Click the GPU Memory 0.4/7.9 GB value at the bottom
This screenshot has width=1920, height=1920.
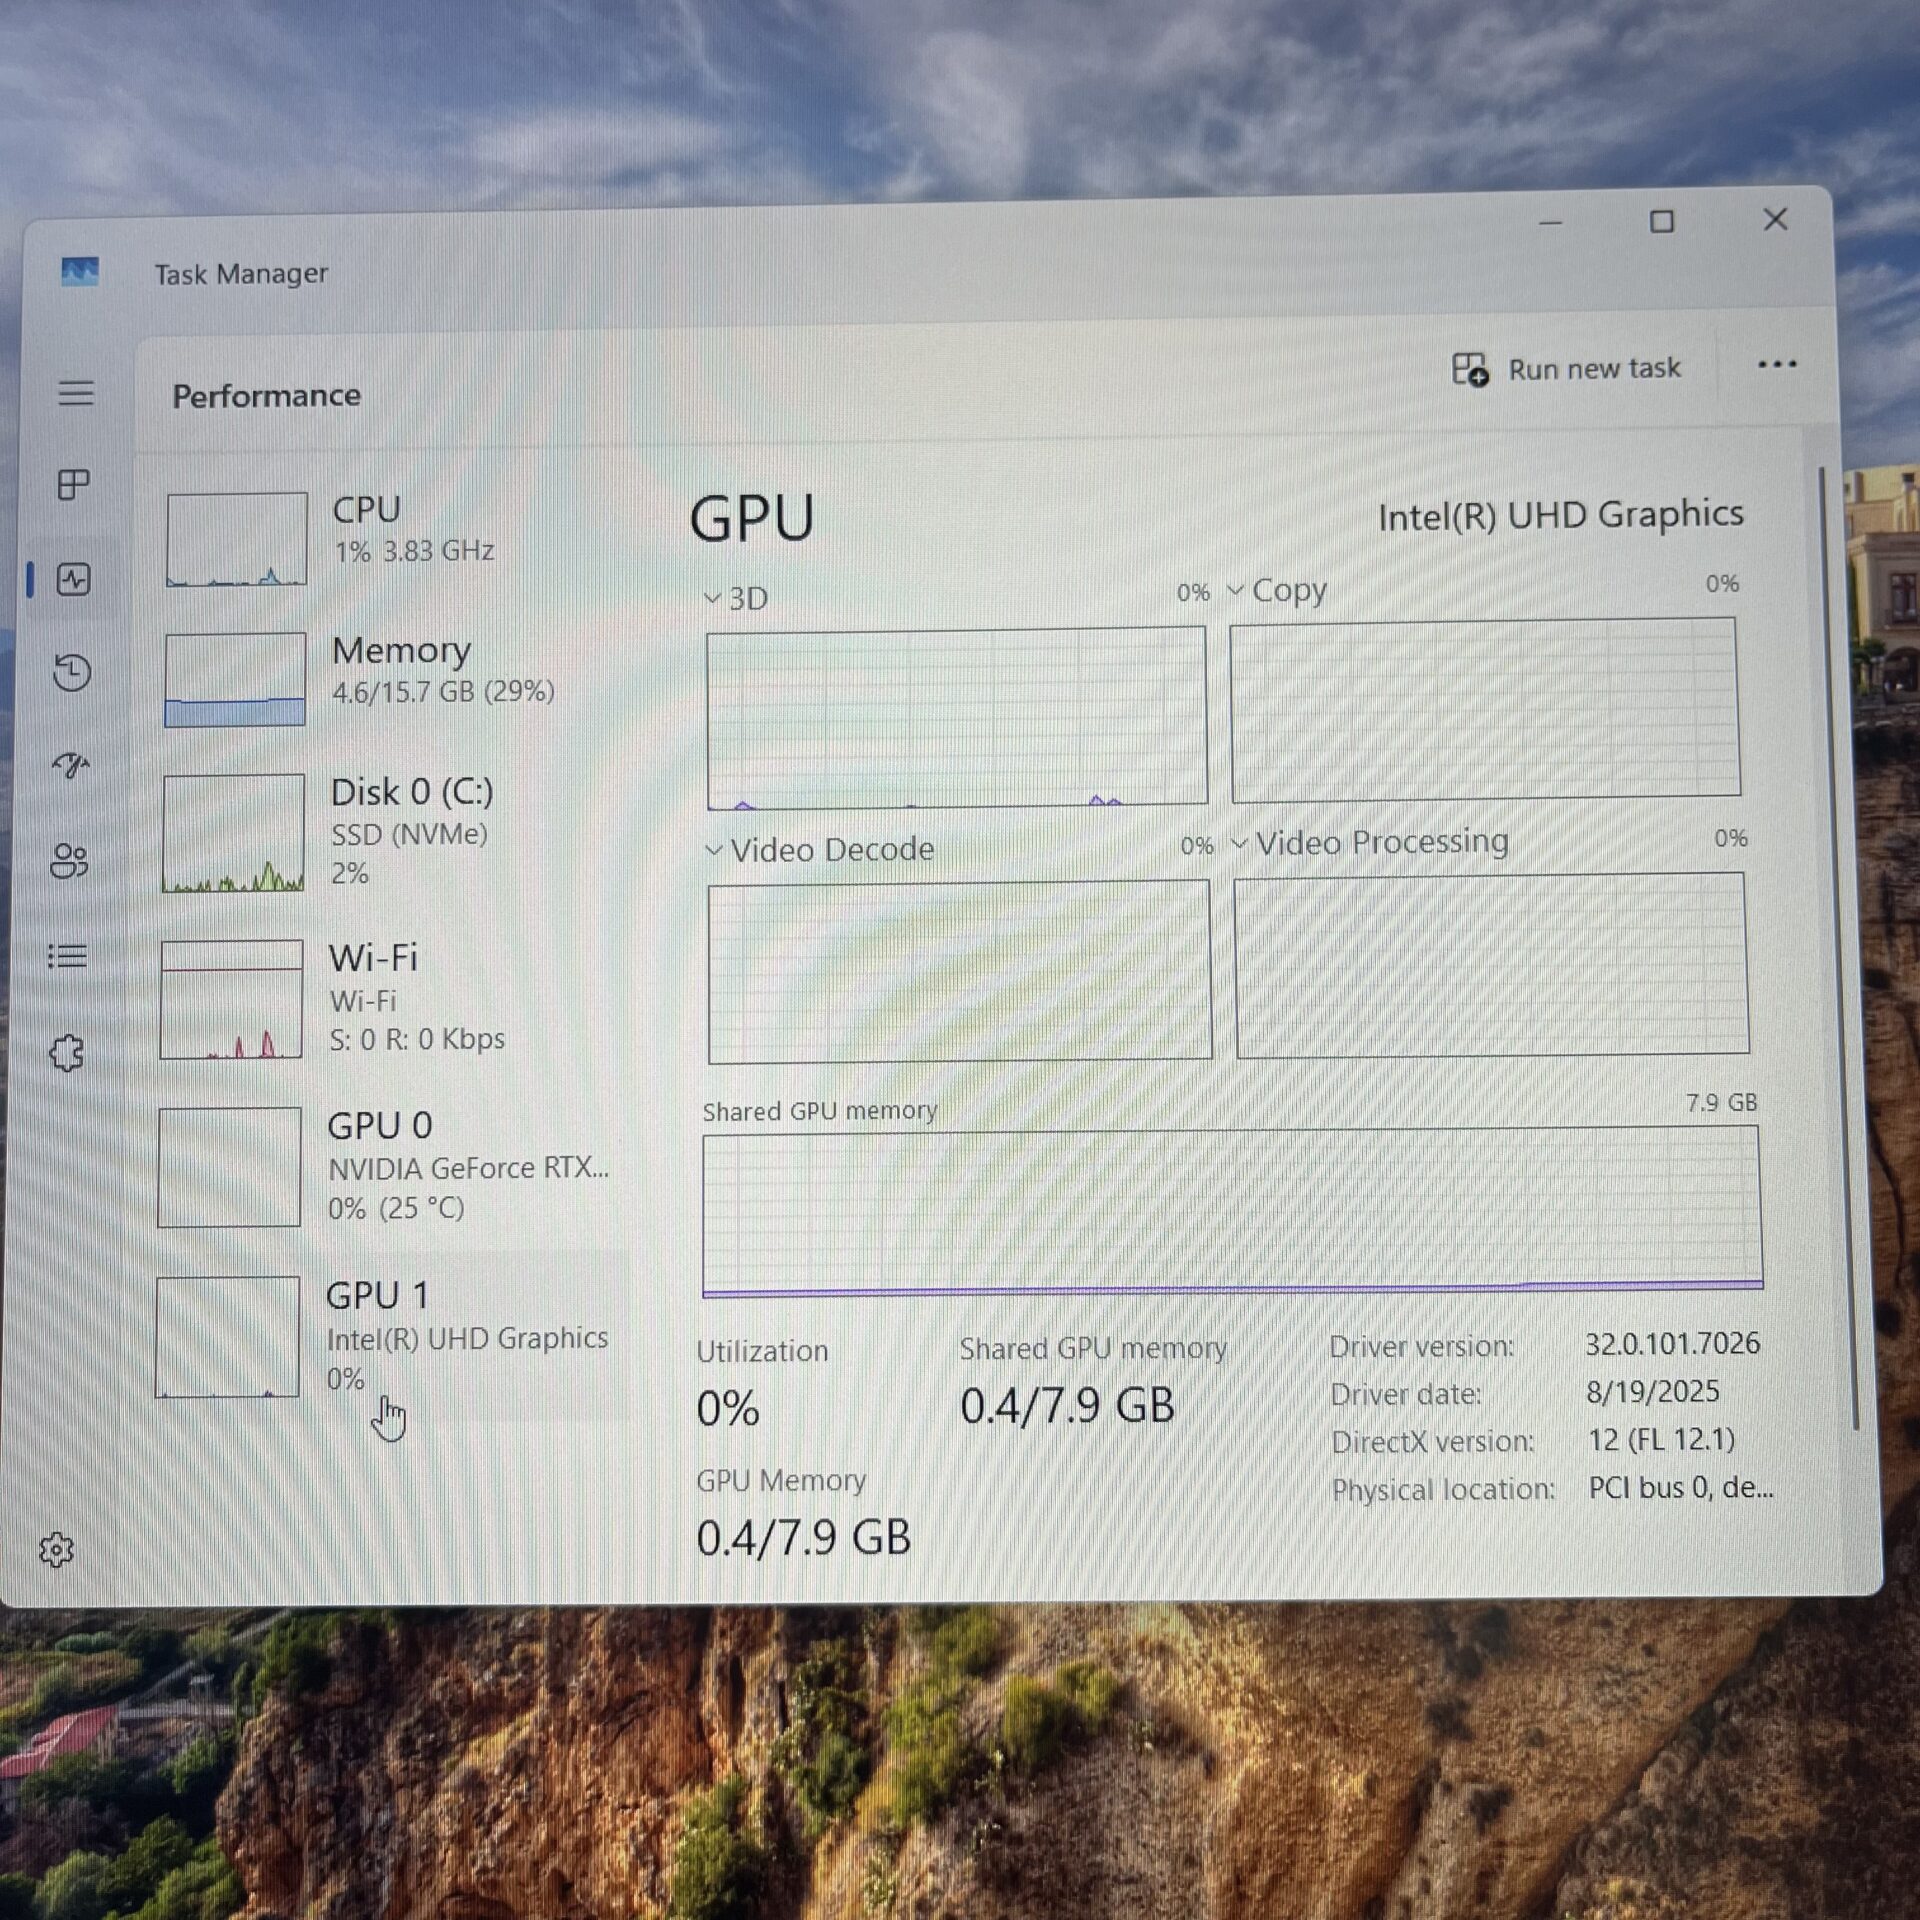click(803, 1538)
